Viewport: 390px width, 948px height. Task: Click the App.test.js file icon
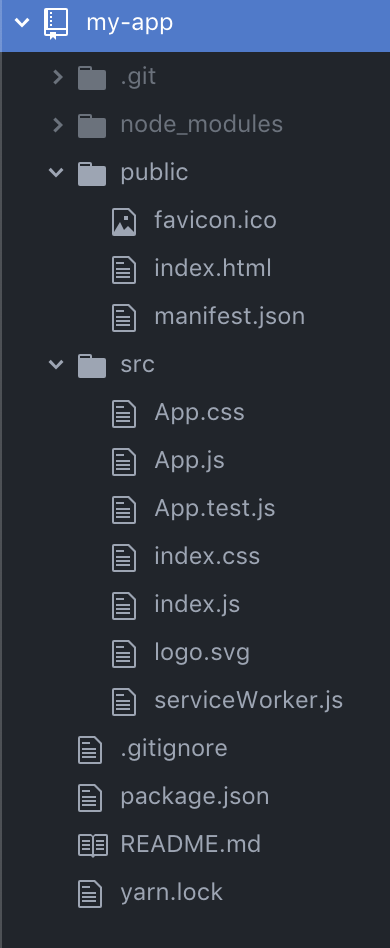click(x=124, y=509)
